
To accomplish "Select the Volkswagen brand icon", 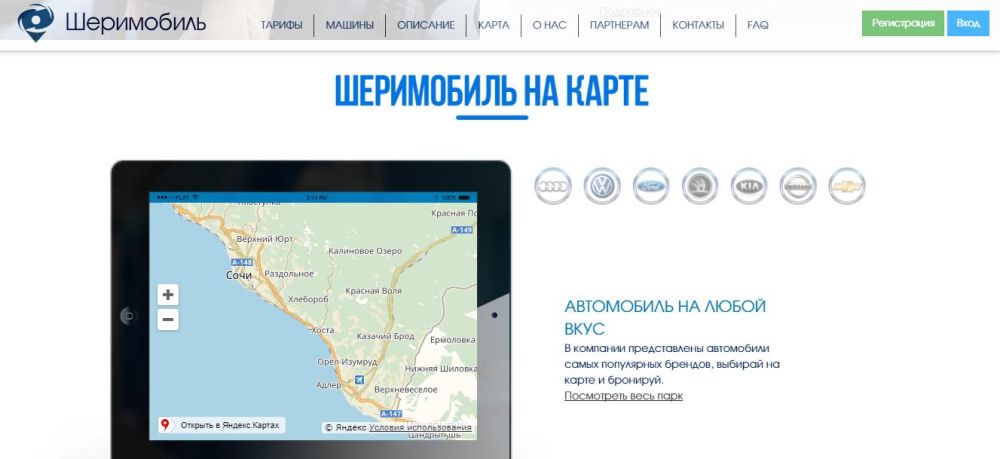I will pos(602,186).
